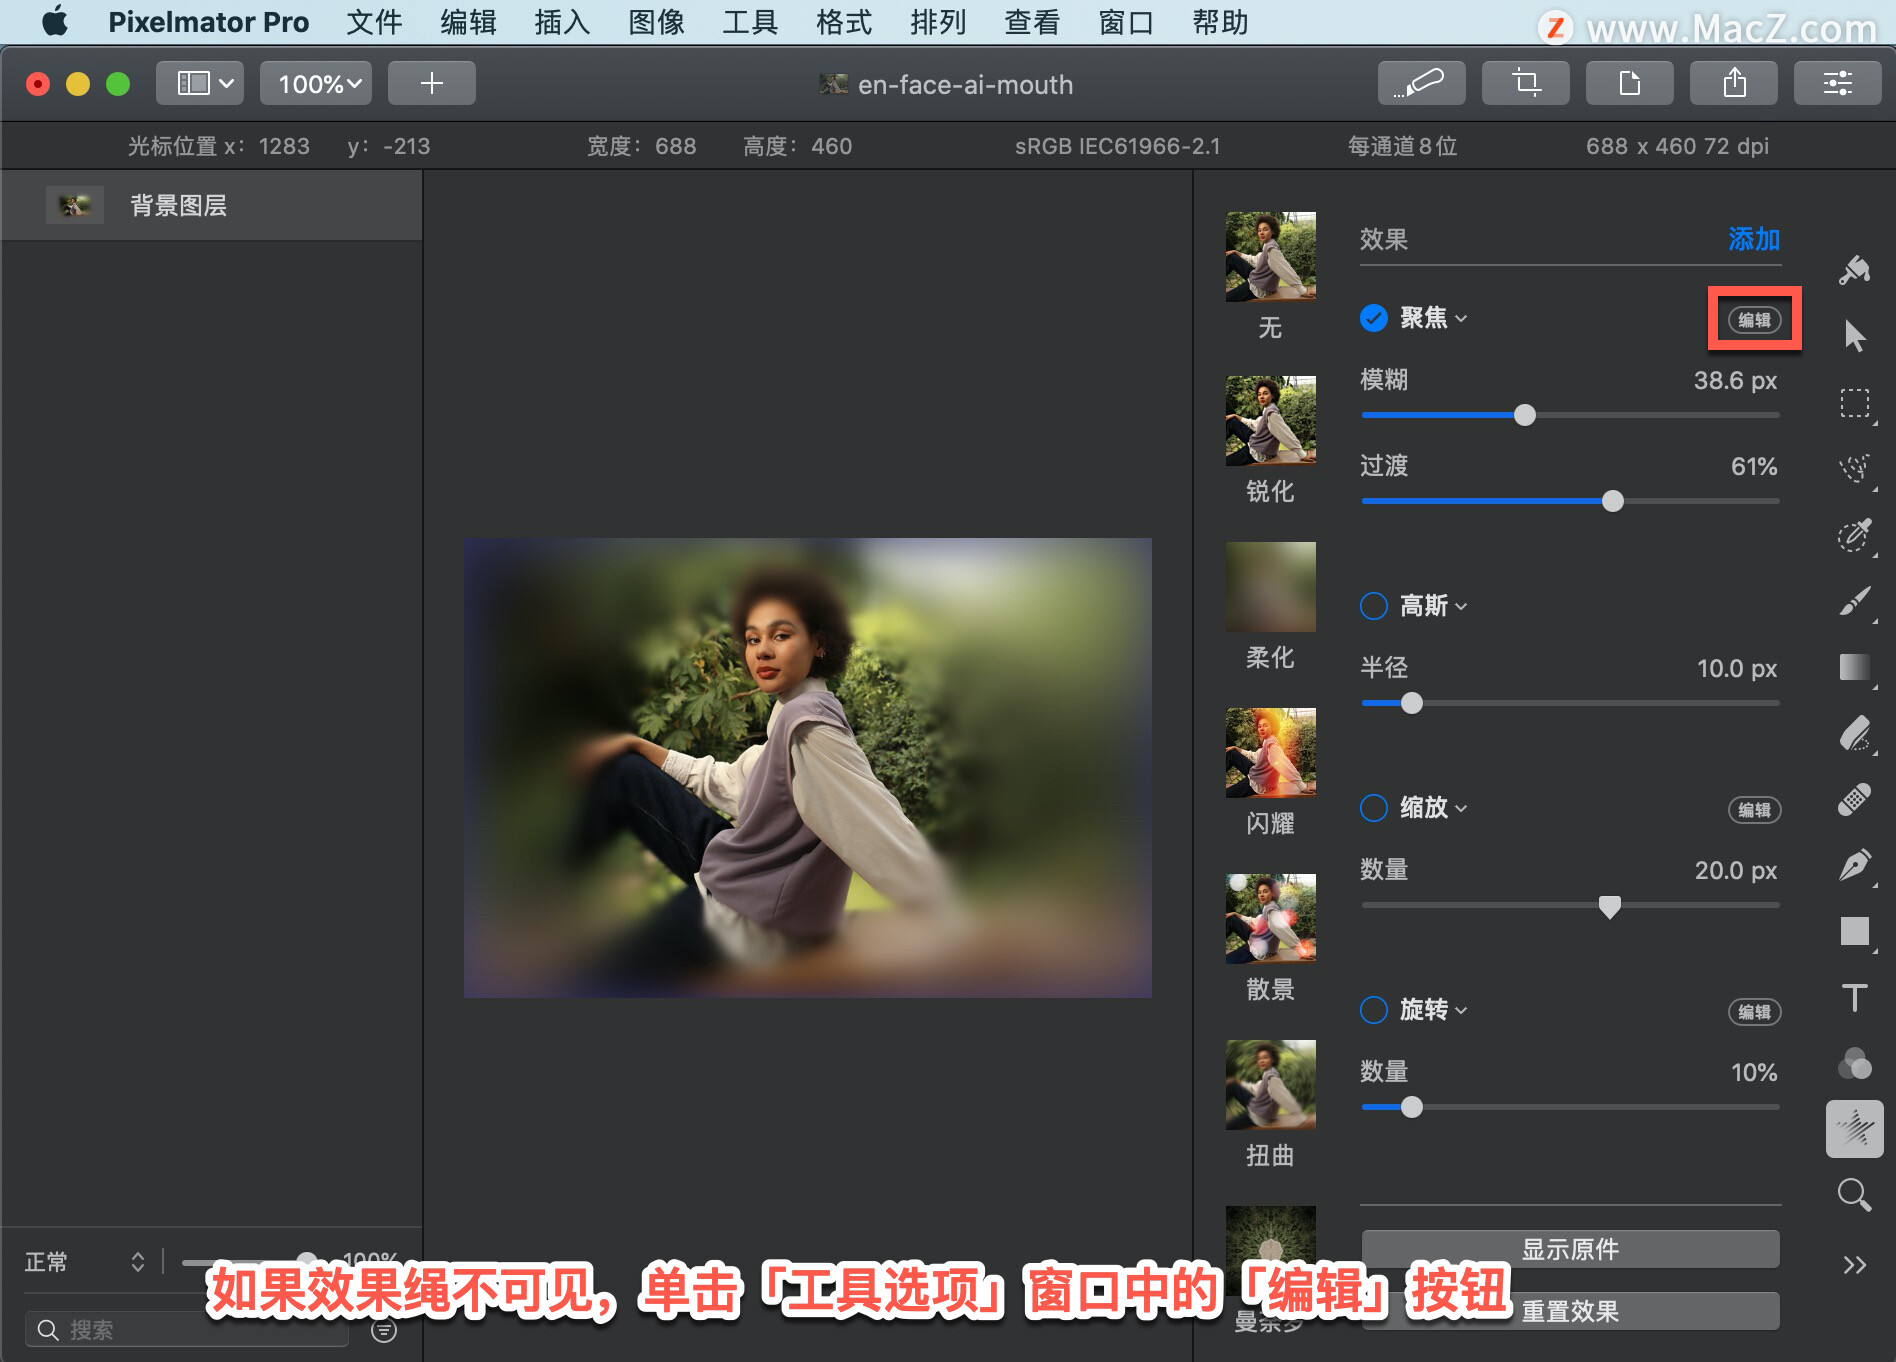Viewport: 1896px width, 1362px height.
Task: Open the Share icon in toolbar
Action: (x=1734, y=83)
